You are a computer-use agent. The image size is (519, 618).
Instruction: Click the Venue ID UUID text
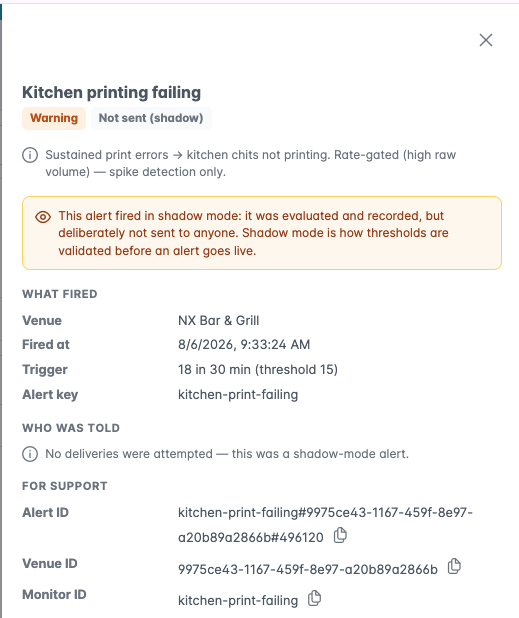(x=308, y=570)
